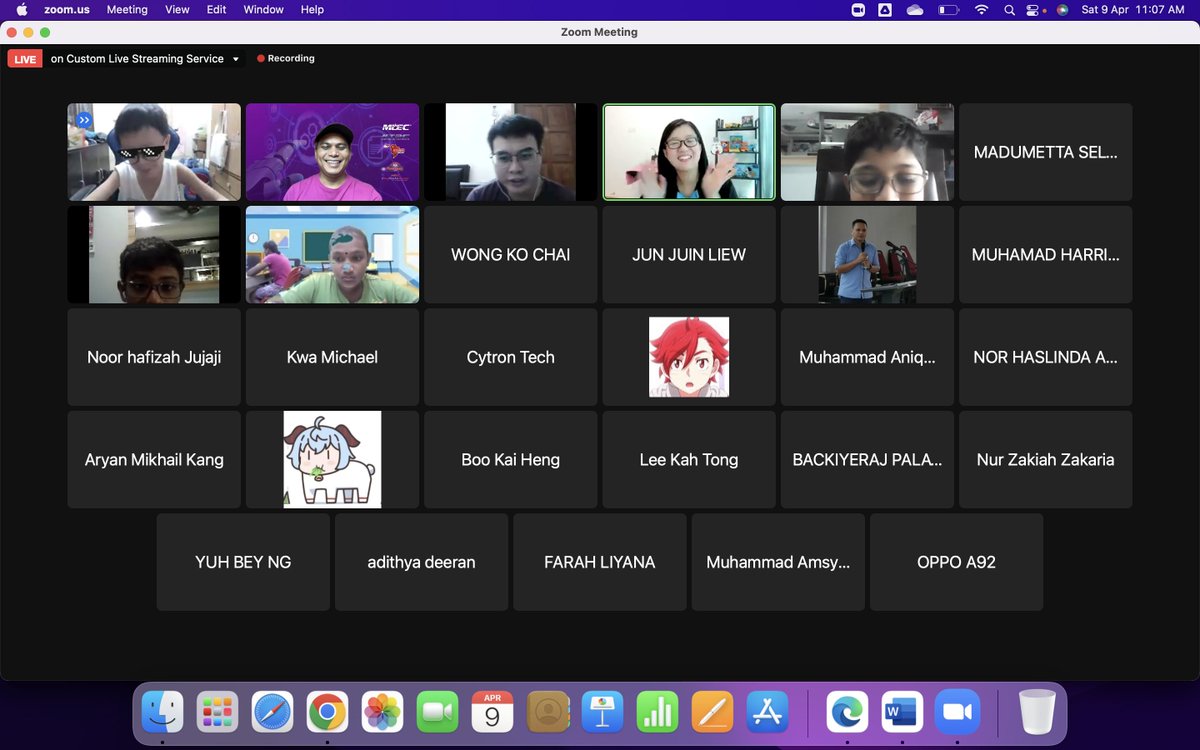Click the Custom Live Streaming Service label
This screenshot has height=750, width=1200.
tap(137, 59)
